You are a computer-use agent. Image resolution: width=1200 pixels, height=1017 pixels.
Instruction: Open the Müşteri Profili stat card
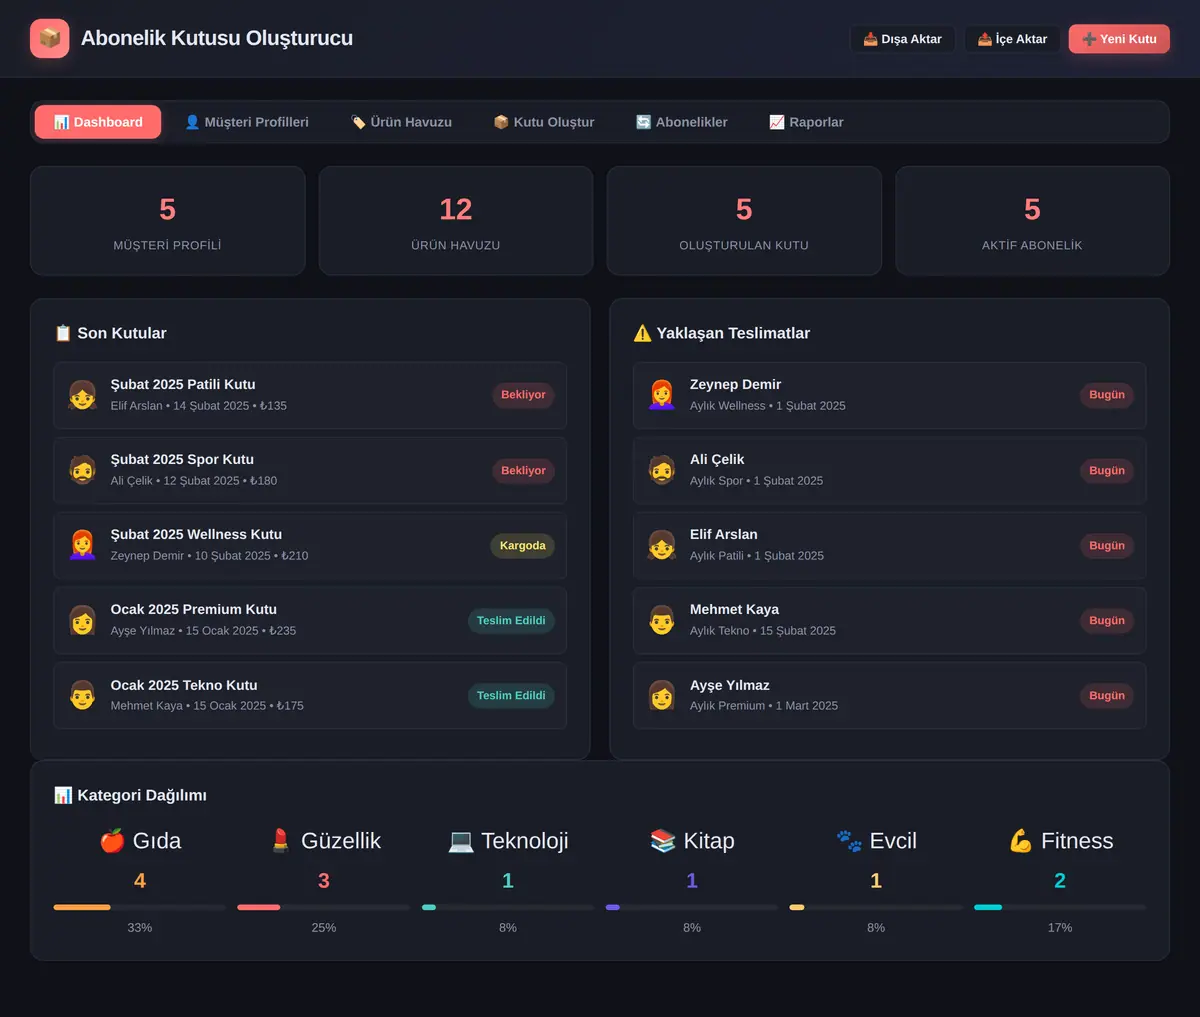168,221
